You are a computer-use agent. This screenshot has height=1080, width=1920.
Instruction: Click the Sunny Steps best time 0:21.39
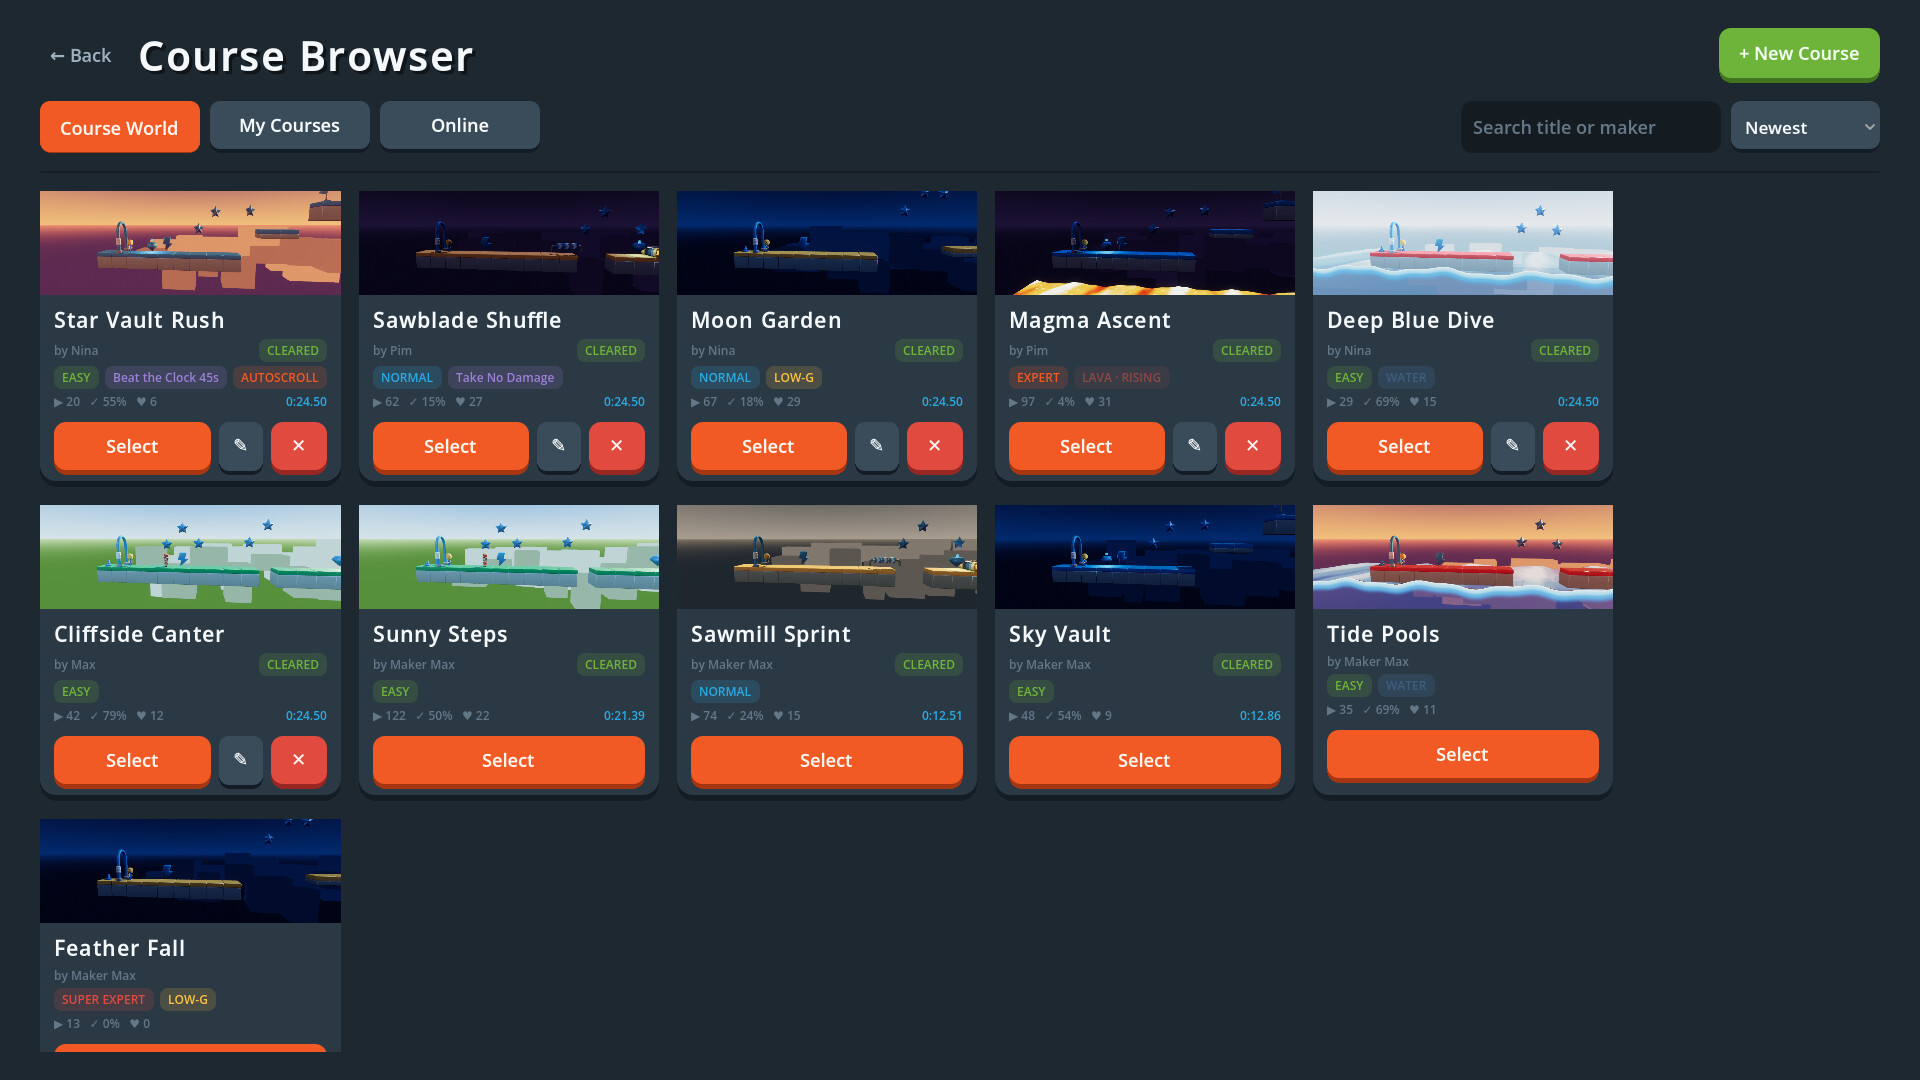(624, 715)
